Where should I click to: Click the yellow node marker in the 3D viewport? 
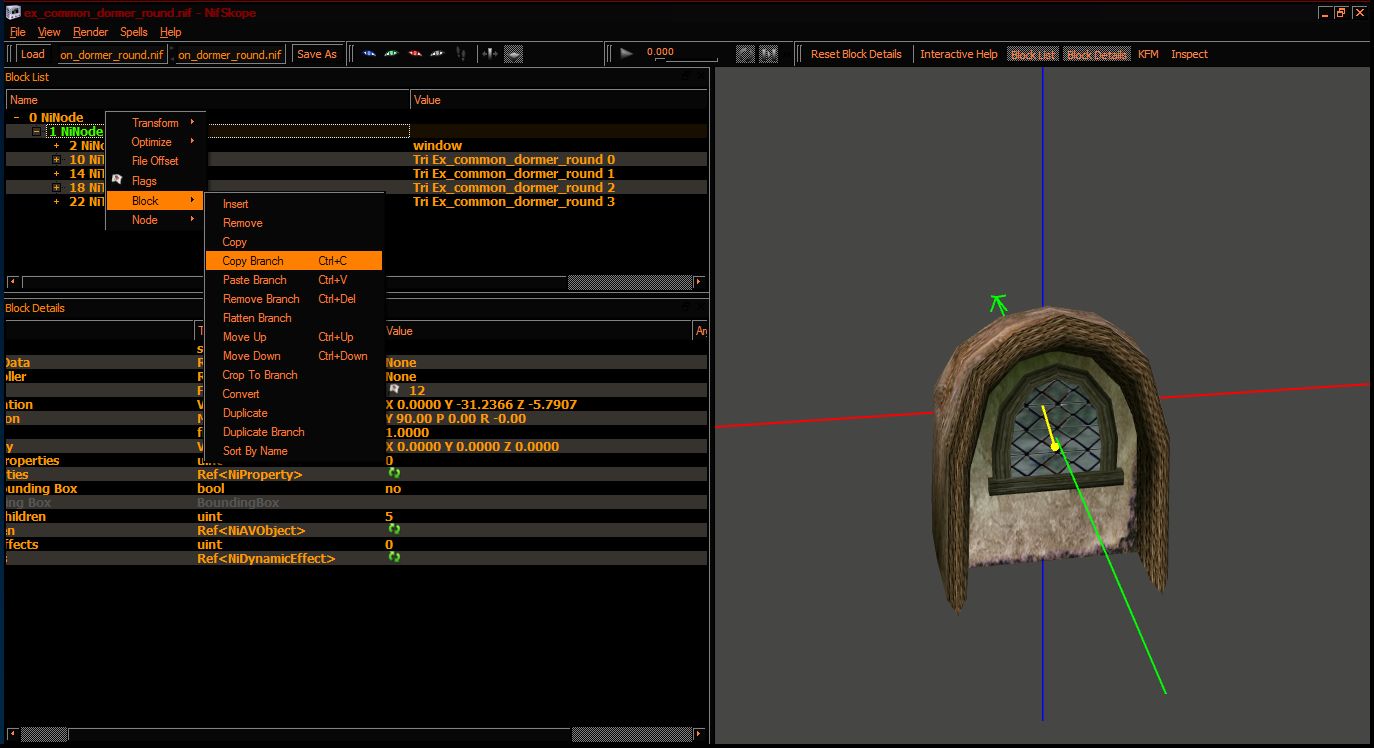click(x=1055, y=447)
